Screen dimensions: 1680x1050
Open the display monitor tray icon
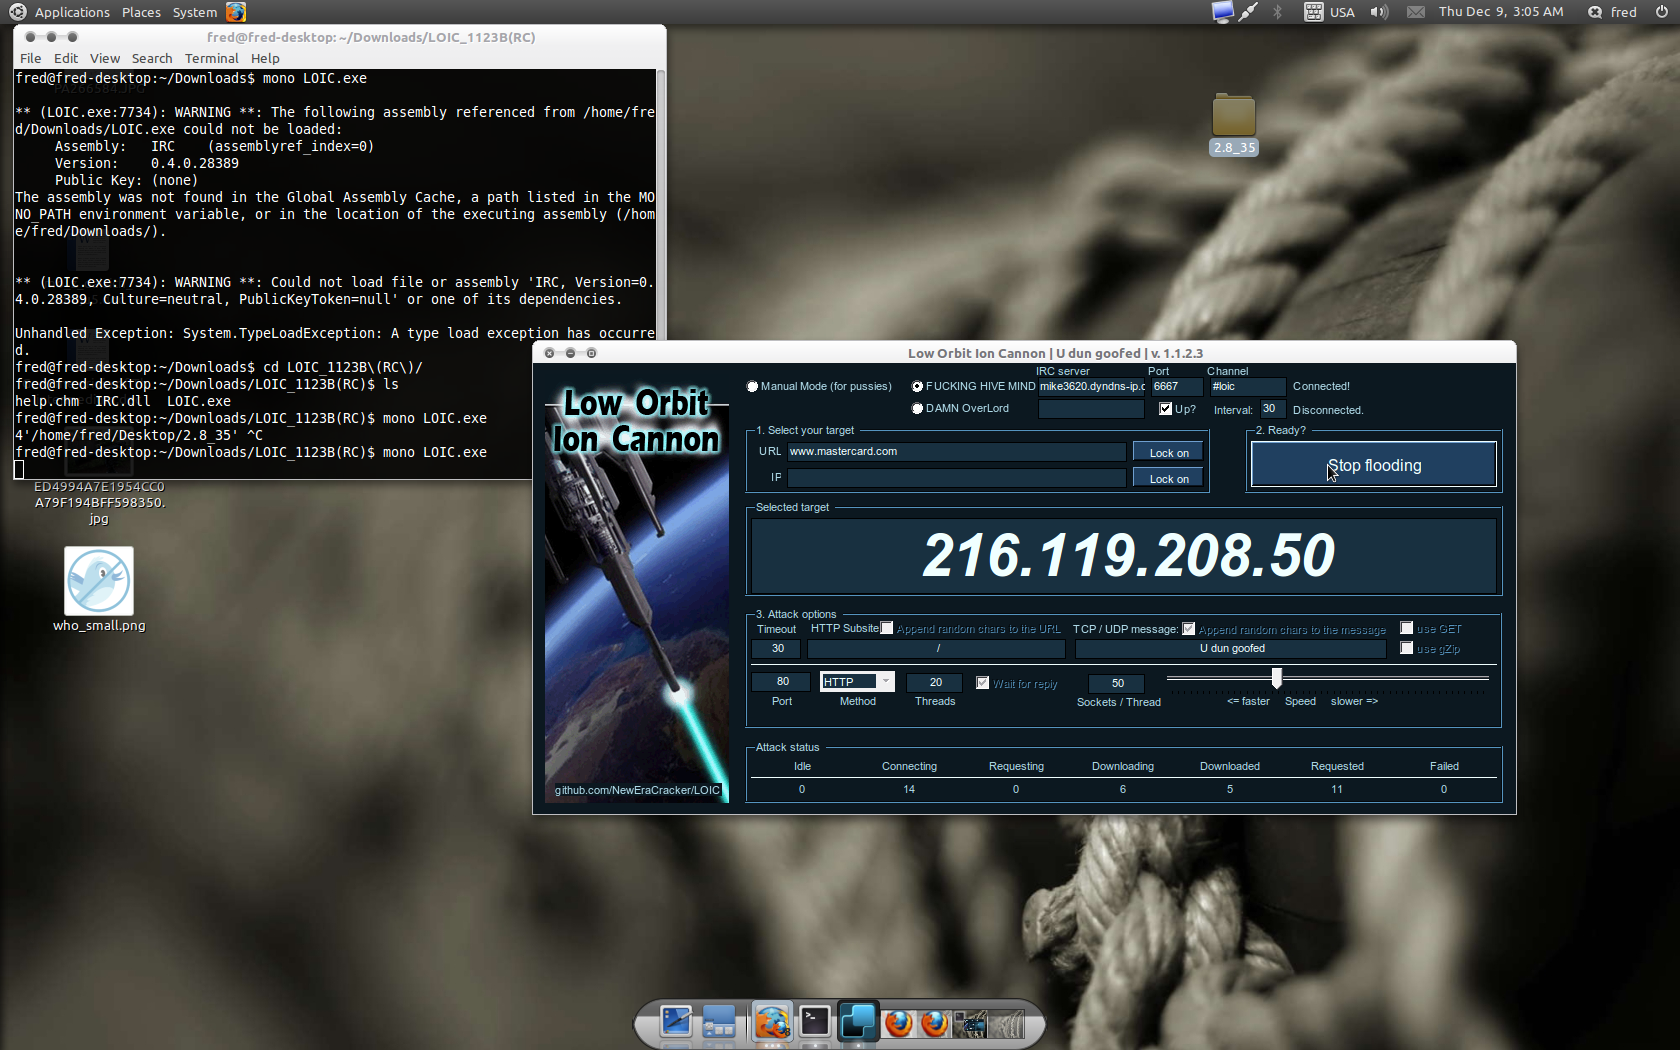pyautogui.click(x=1222, y=12)
